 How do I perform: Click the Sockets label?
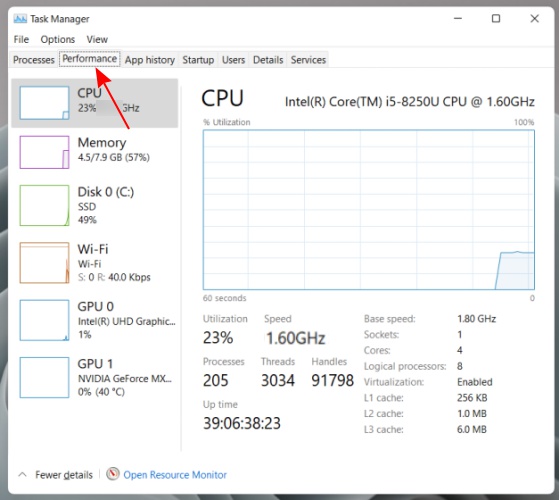381,335
